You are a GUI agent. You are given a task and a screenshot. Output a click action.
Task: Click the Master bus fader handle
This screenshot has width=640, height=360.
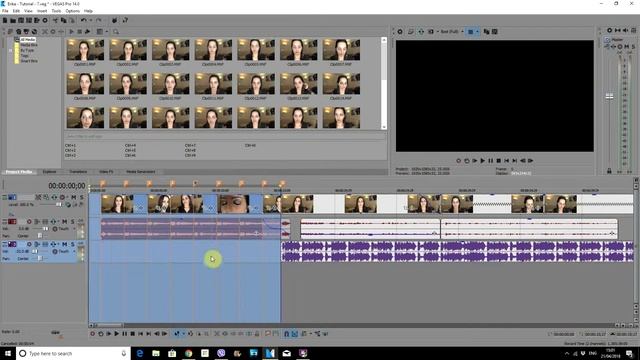click(x=609, y=96)
